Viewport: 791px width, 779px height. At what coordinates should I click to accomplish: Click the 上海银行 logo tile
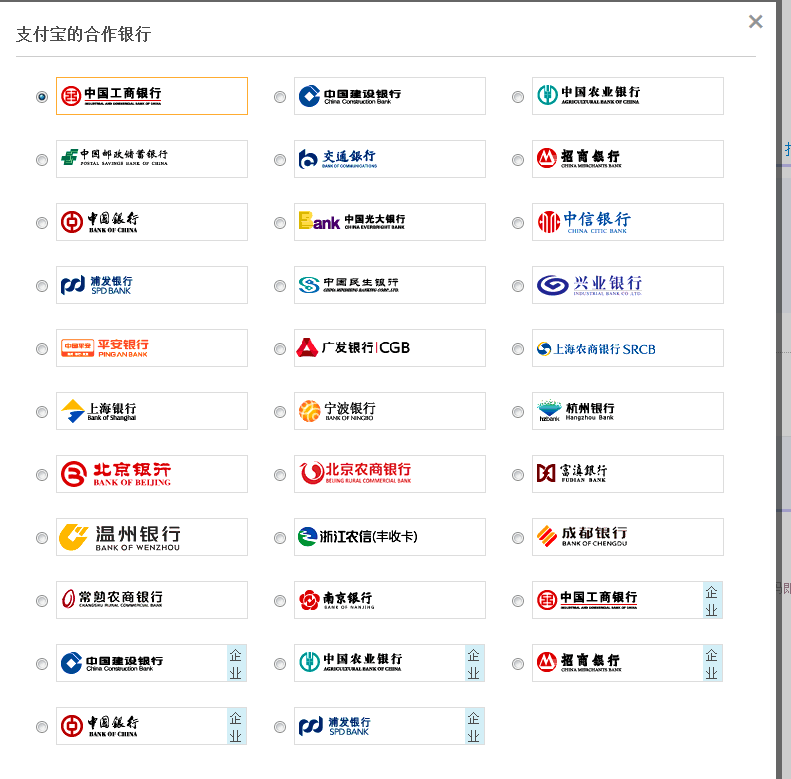[152, 411]
